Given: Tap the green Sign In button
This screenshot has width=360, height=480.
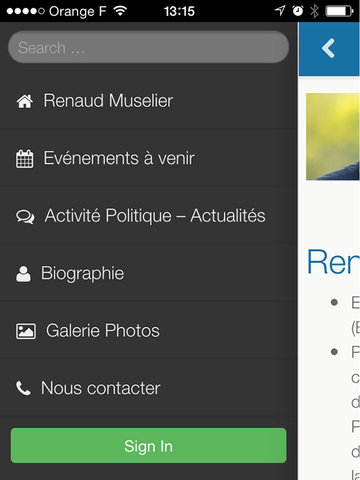Looking at the screenshot, I should (x=149, y=446).
